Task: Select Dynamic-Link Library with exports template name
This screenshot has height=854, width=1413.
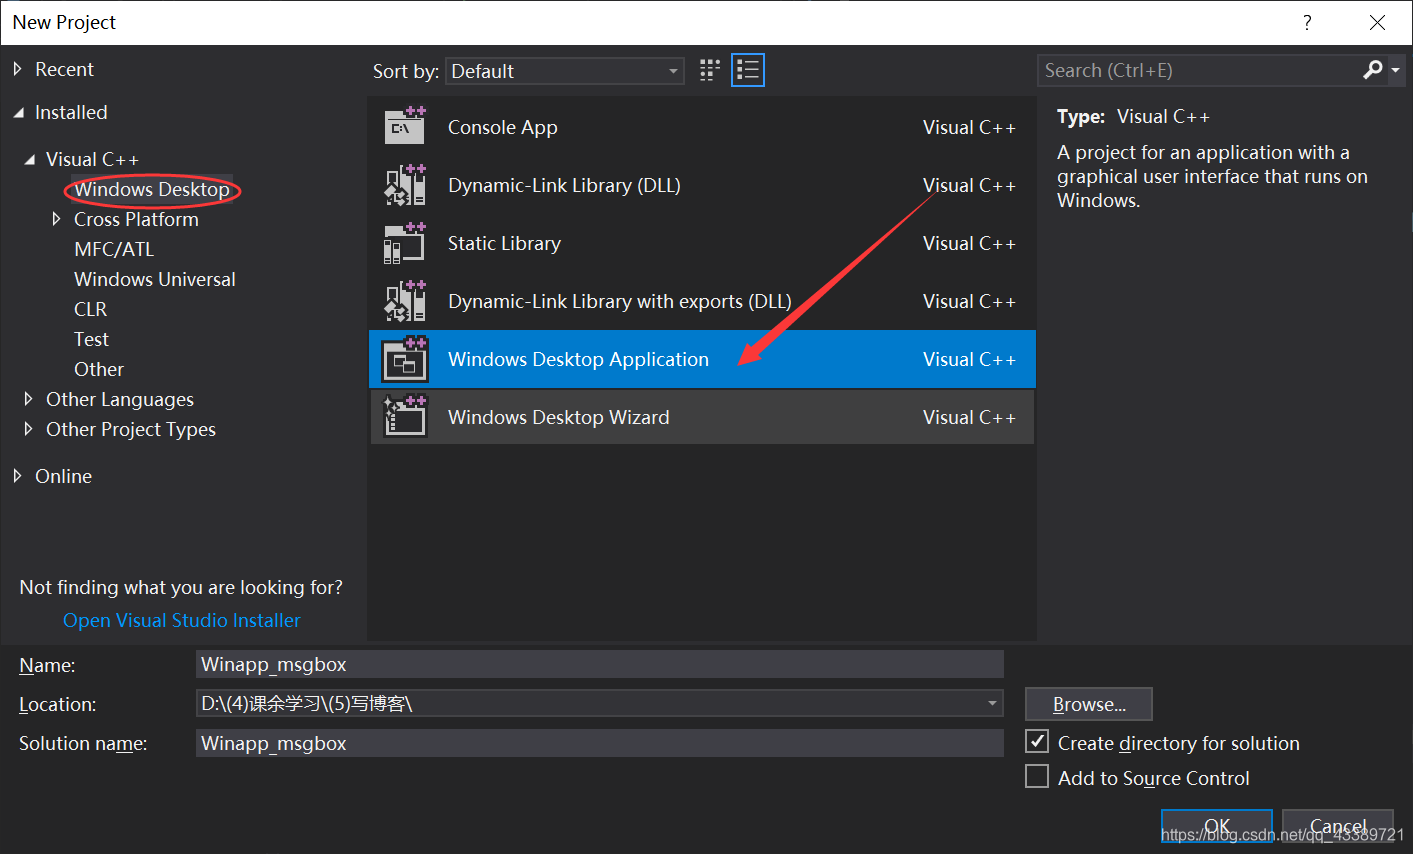Action: click(620, 301)
